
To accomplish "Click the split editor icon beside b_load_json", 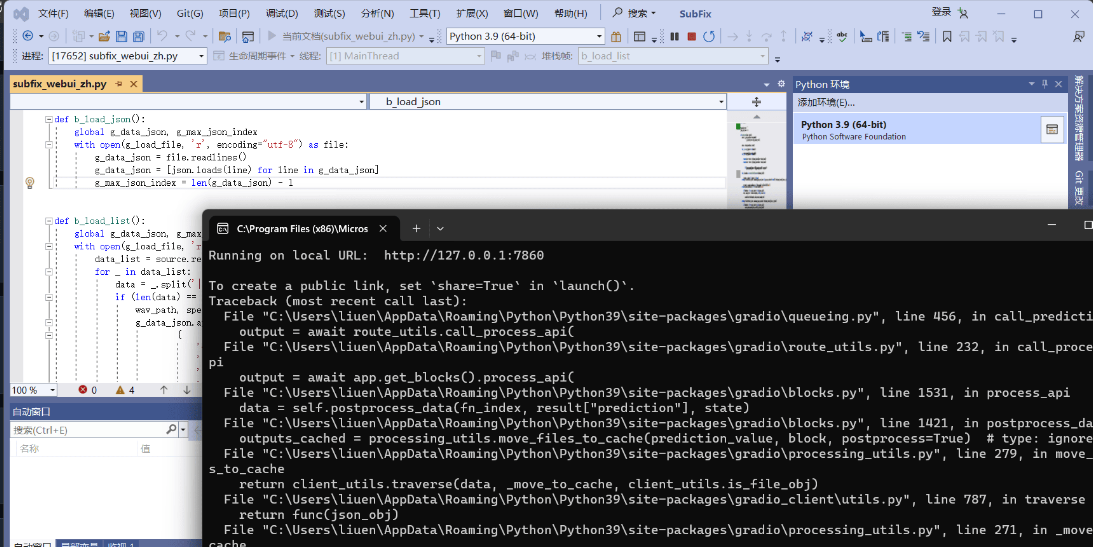I will [x=756, y=102].
